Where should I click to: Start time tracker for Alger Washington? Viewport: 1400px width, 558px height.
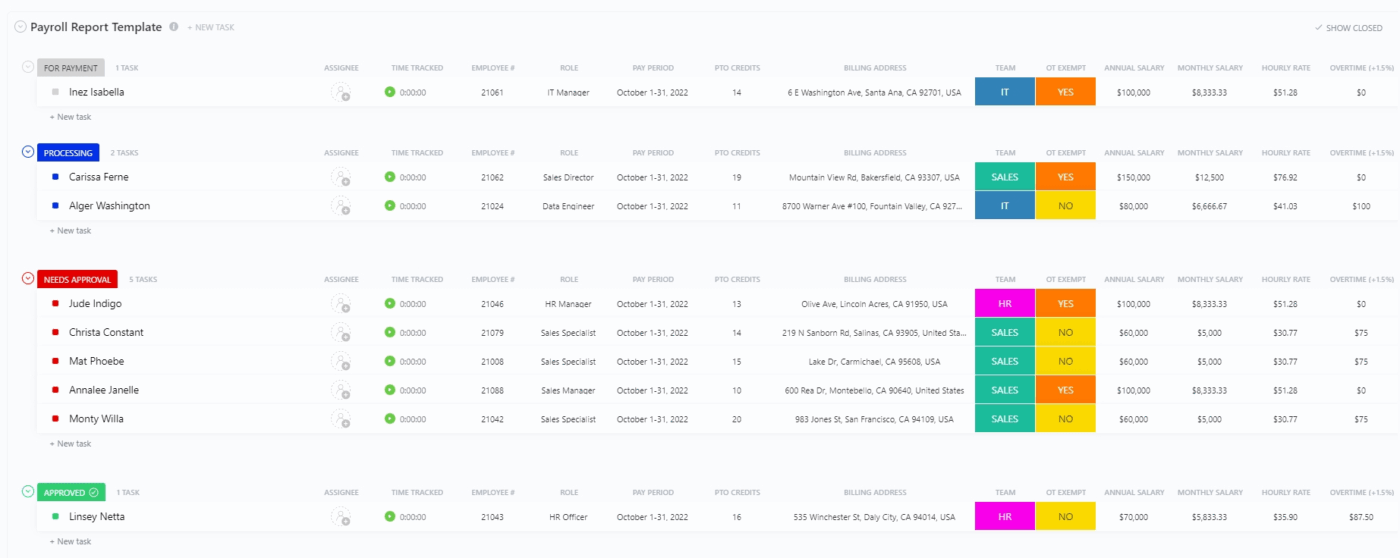coord(390,206)
